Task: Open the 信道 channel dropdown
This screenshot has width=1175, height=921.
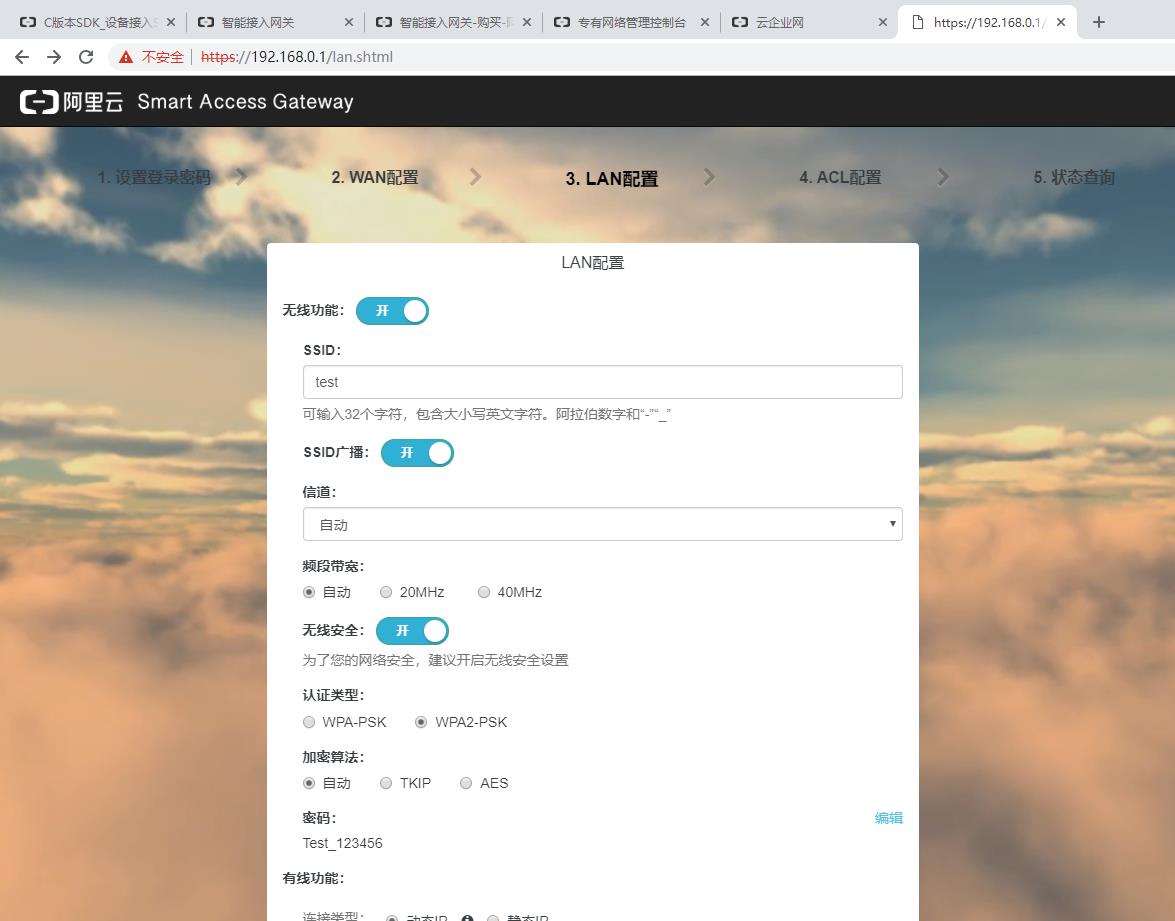Action: pos(602,524)
